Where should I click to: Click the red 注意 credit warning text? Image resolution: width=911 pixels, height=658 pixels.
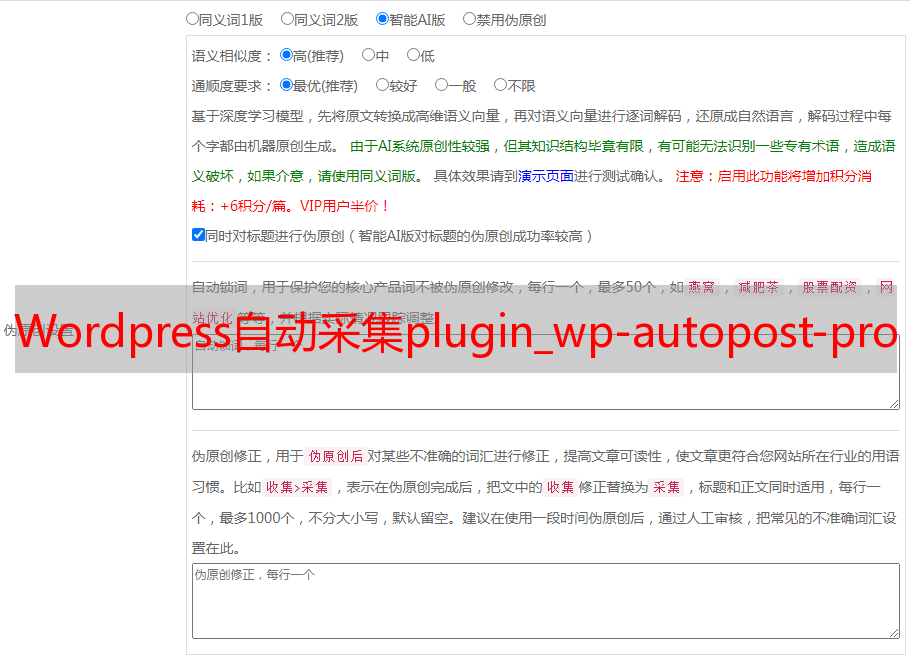[x=531, y=191]
